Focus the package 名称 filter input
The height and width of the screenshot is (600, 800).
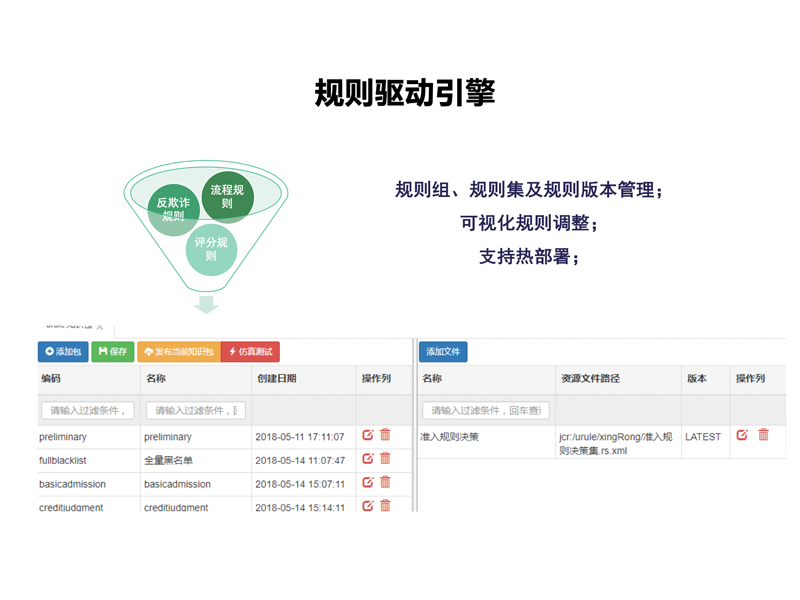tap(196, 410)
